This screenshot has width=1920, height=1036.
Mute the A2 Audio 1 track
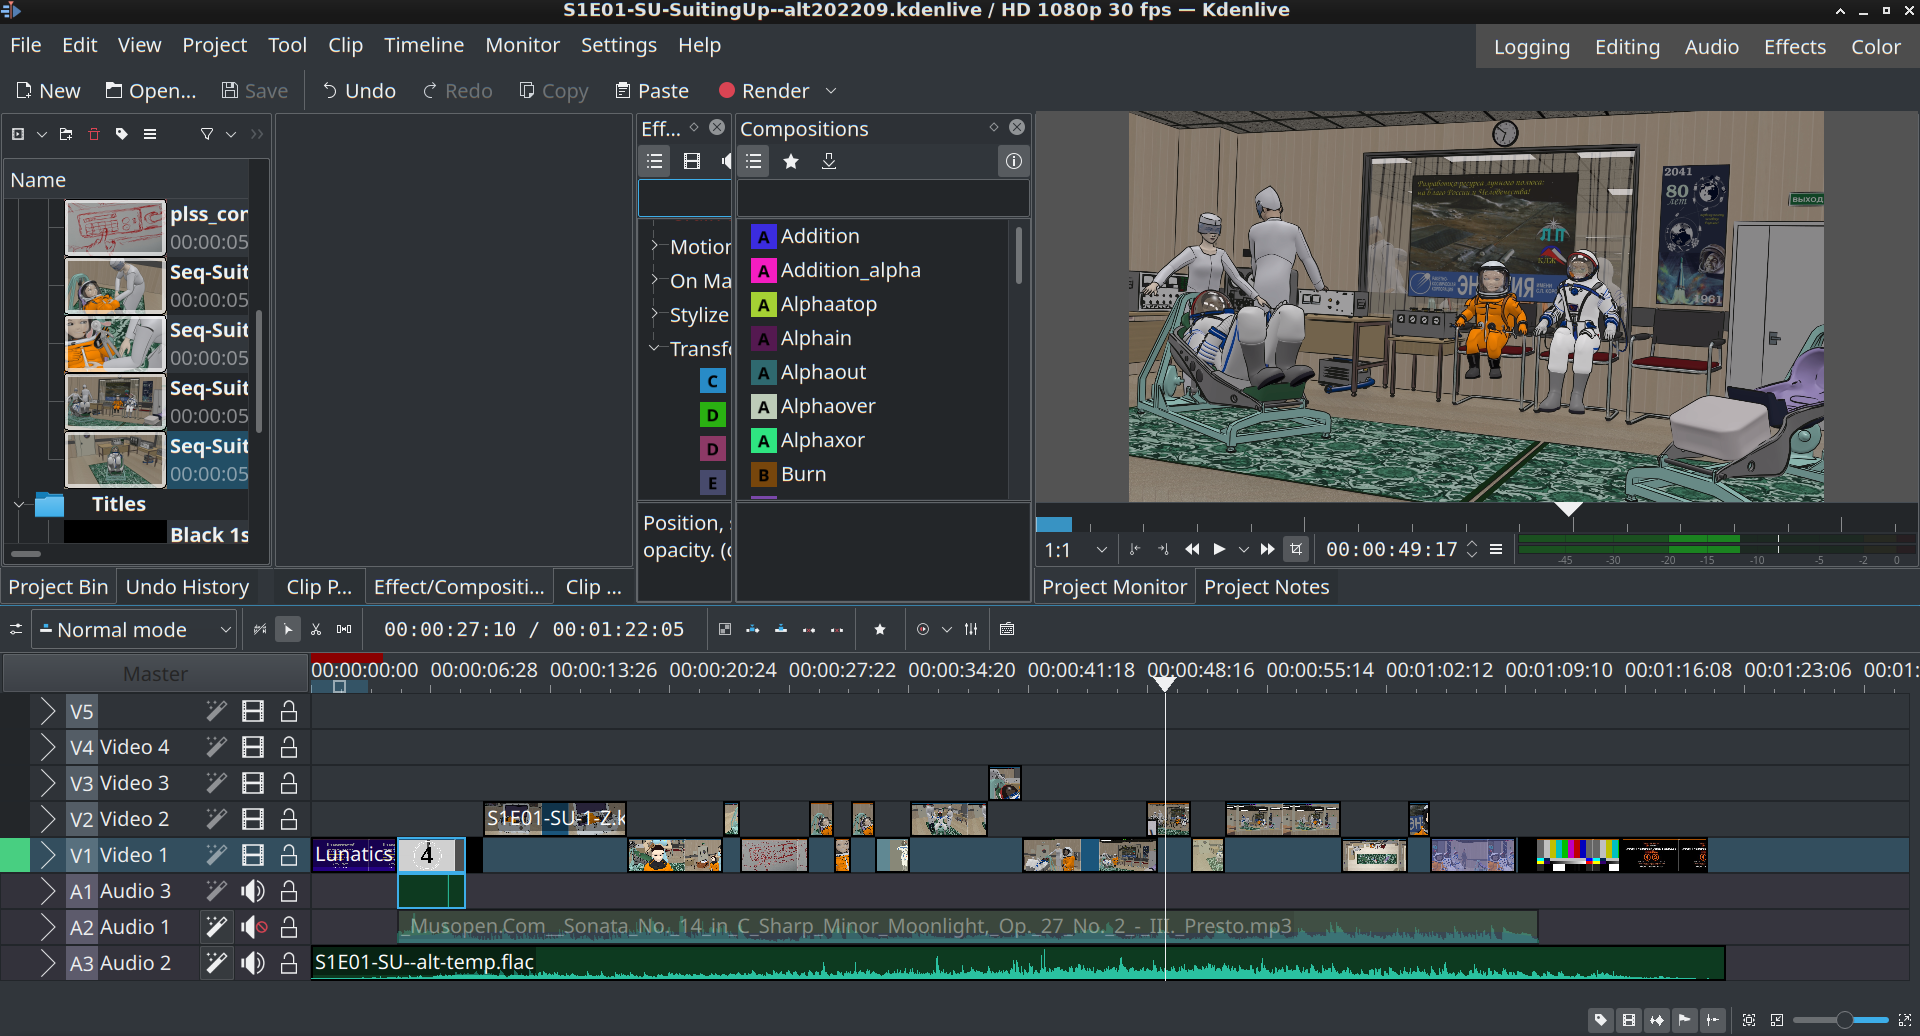[x=253, y=927]
